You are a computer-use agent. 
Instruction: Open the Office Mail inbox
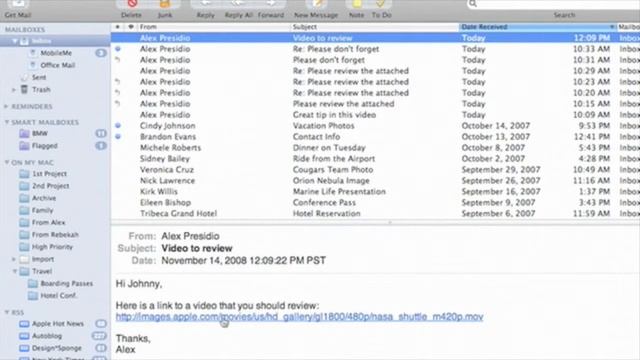(x=58, y=65)
